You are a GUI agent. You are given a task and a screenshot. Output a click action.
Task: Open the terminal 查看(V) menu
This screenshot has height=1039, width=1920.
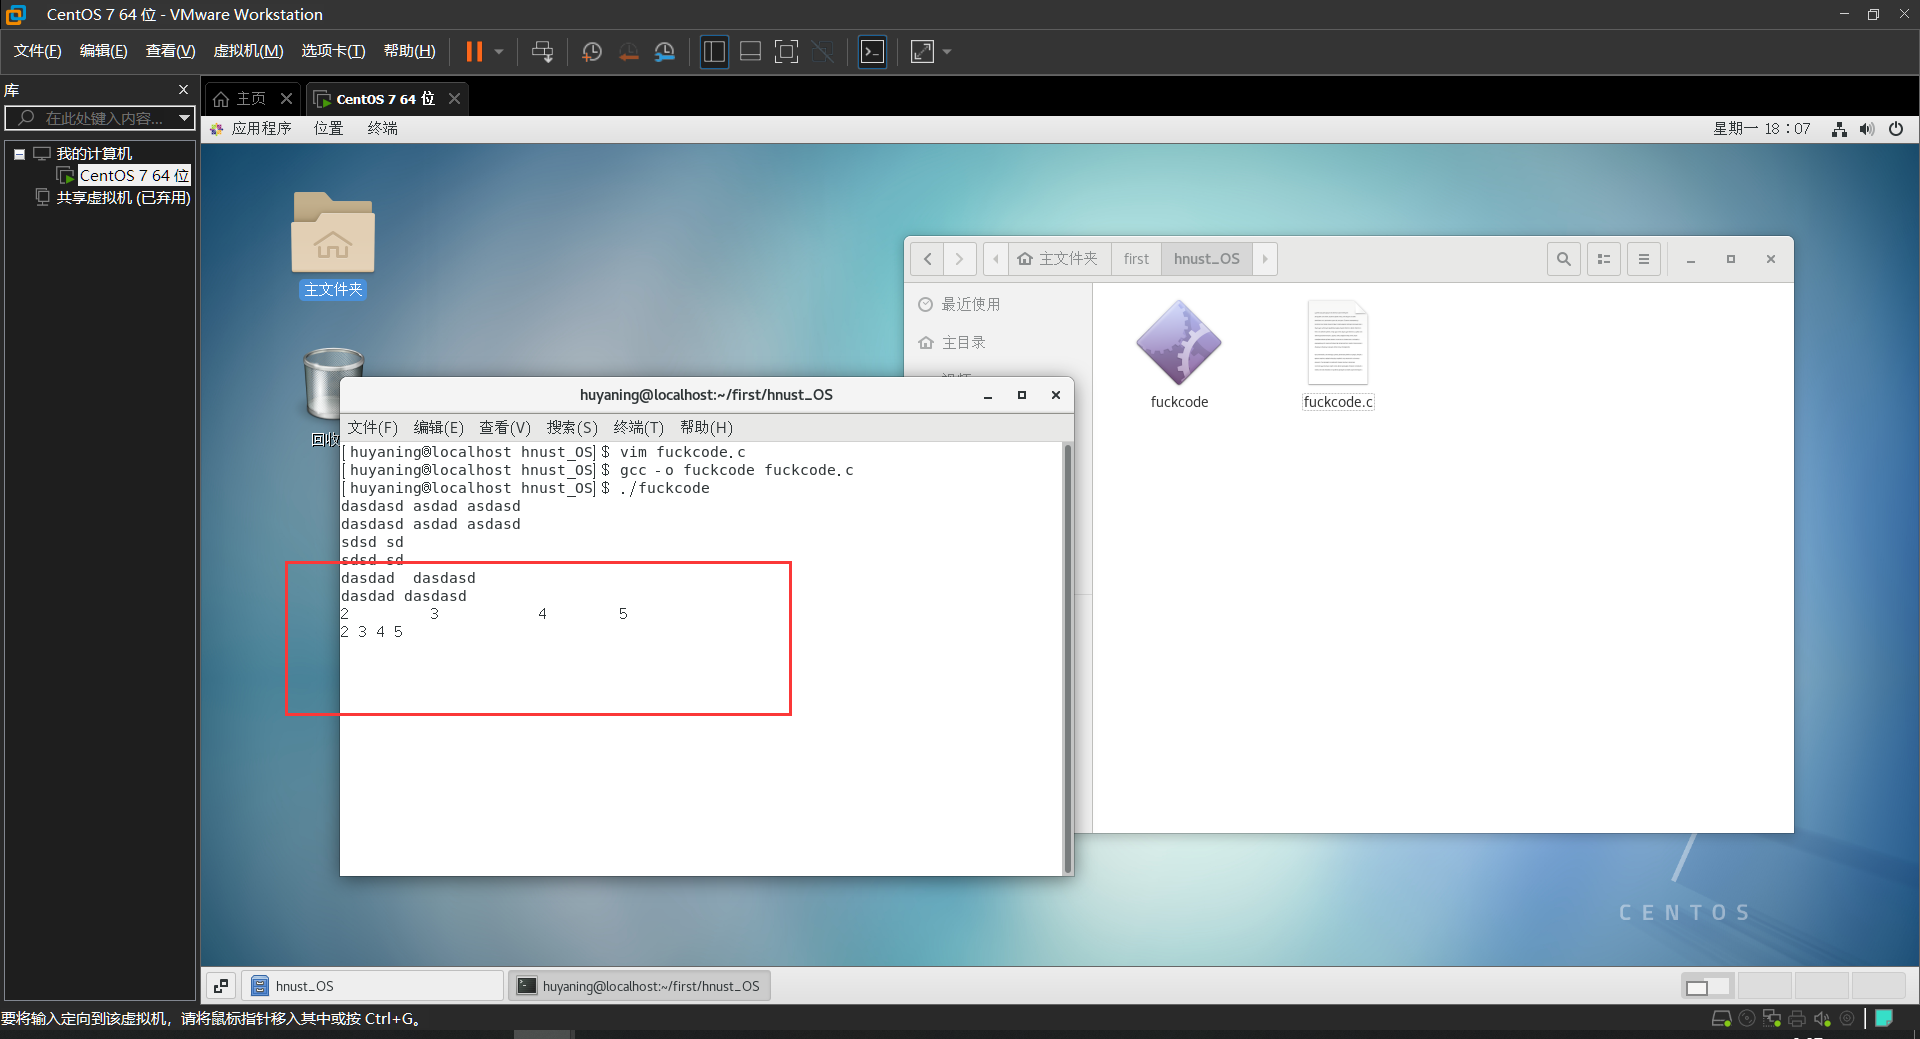coord(505,427)
